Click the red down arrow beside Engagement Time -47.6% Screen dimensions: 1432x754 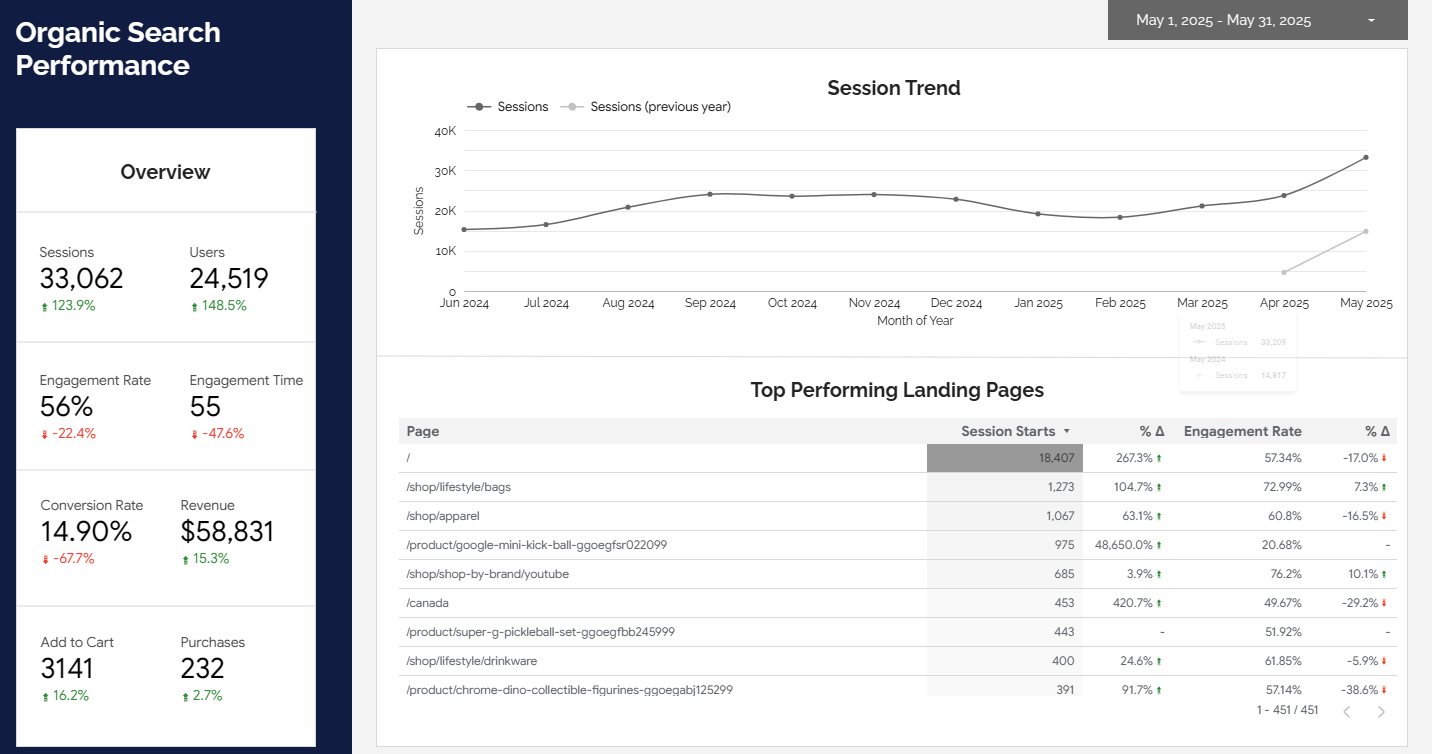(x=194, y=433)
